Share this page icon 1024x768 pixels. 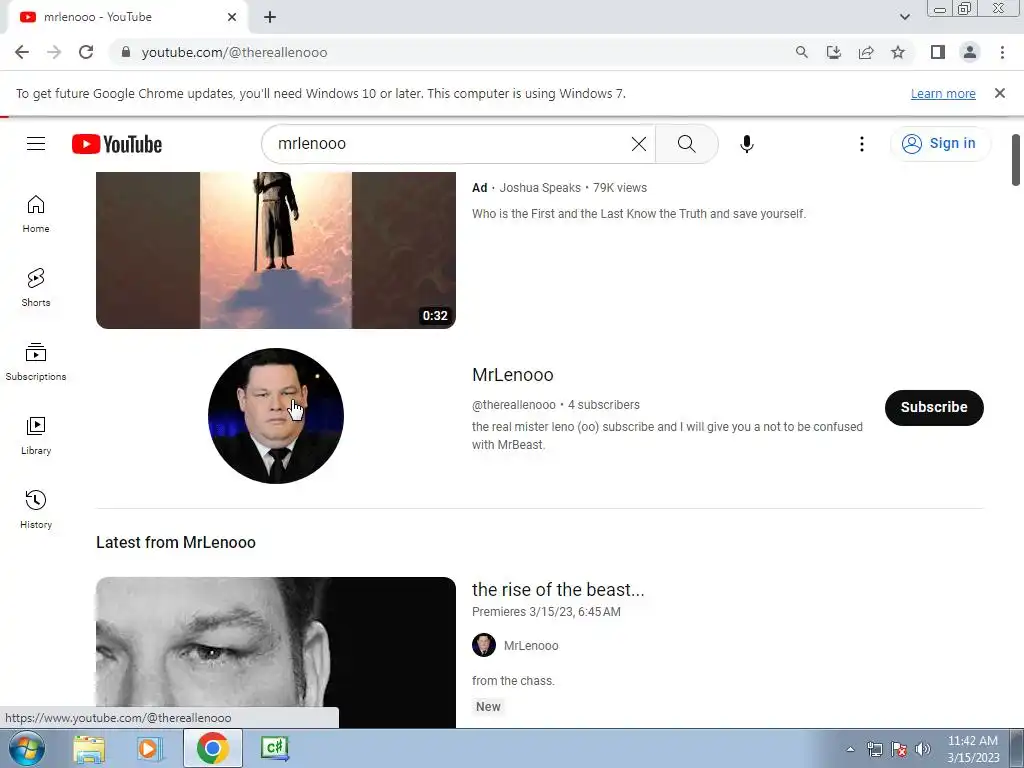point(866,52)
